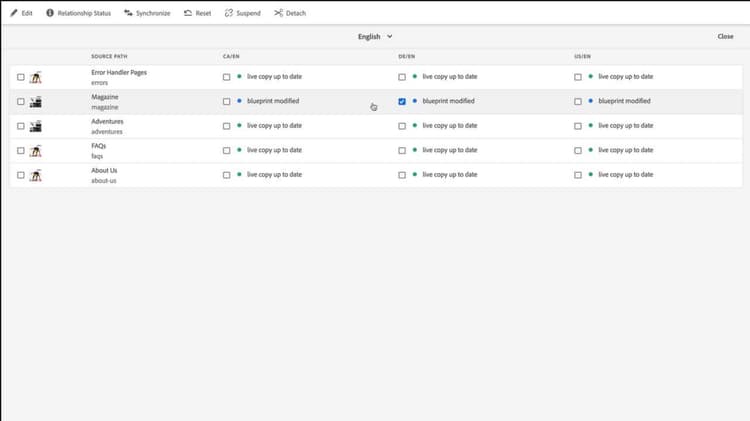The height and width of the screenshot is (421, 750).
Task: Click the Detach button label
Action: coord(296,13)
